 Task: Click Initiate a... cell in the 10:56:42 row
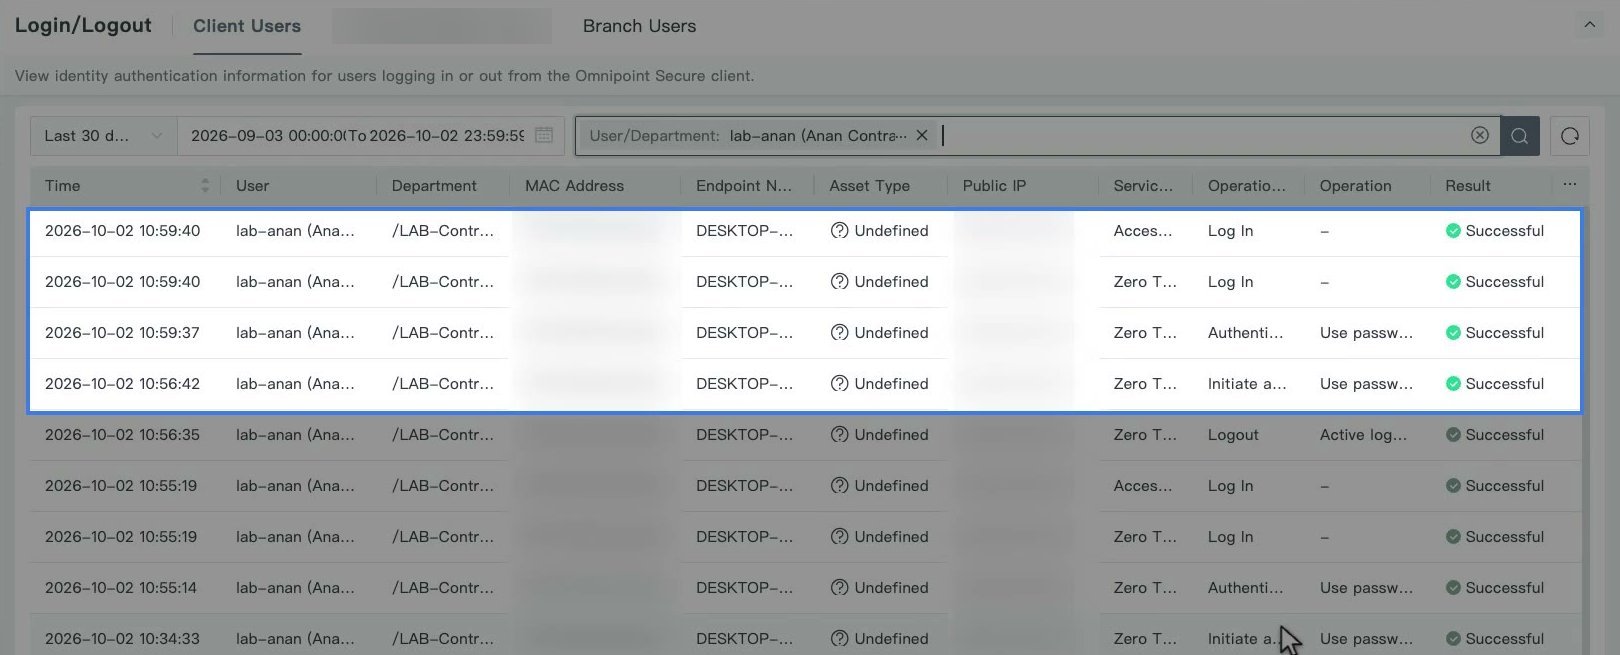[x=1247, y=384]
